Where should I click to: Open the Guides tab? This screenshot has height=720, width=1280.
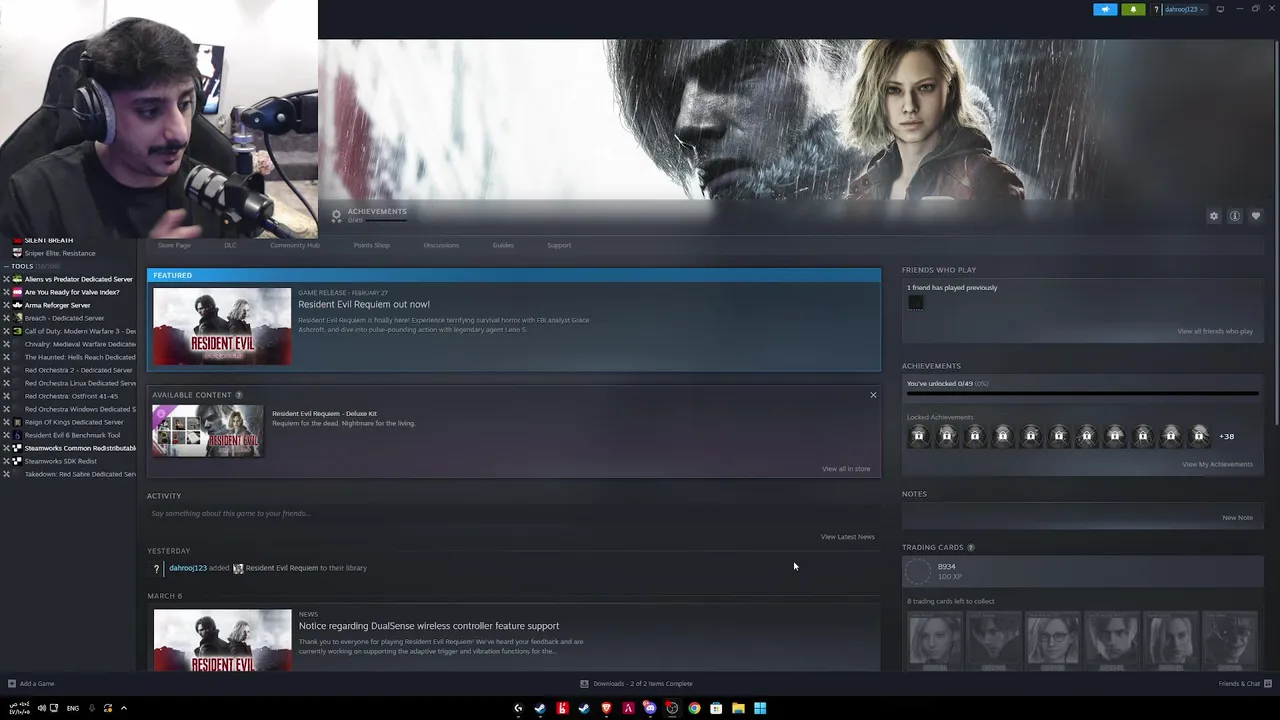(x=503, y=245)
